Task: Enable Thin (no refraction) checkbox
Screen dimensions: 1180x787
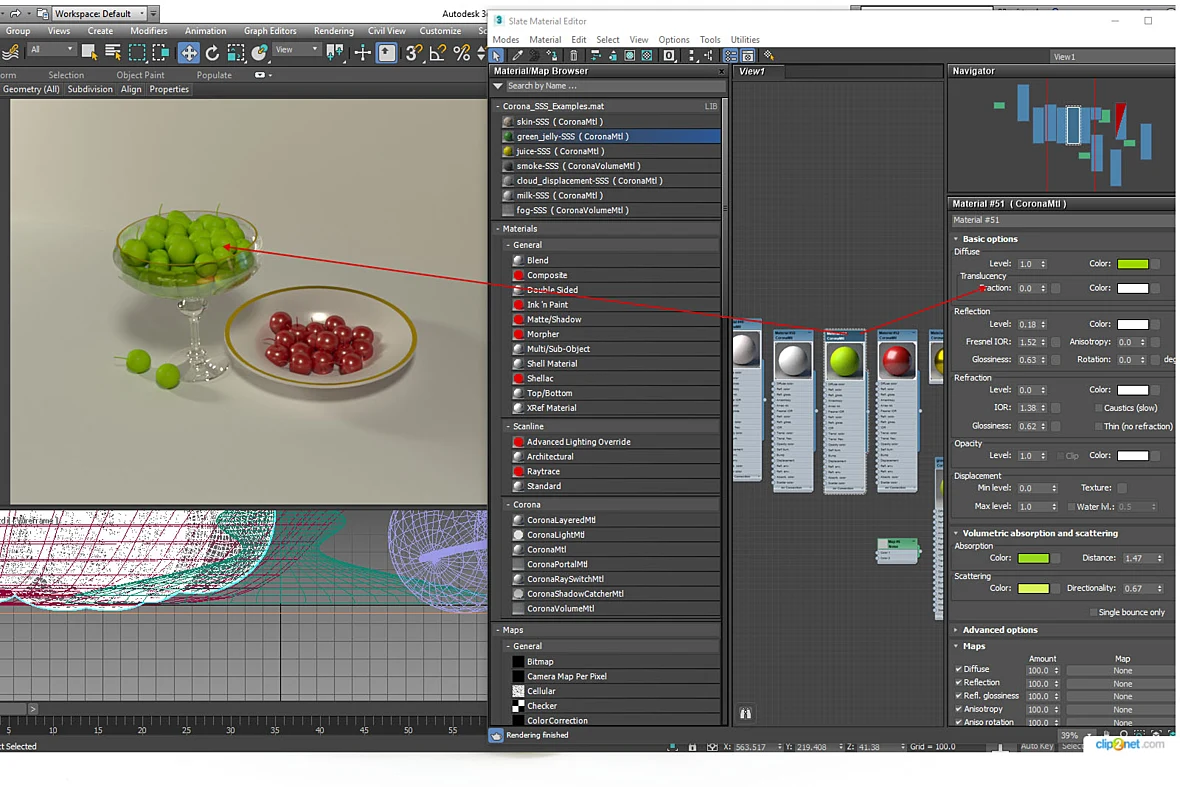Action: (1098, 426)
